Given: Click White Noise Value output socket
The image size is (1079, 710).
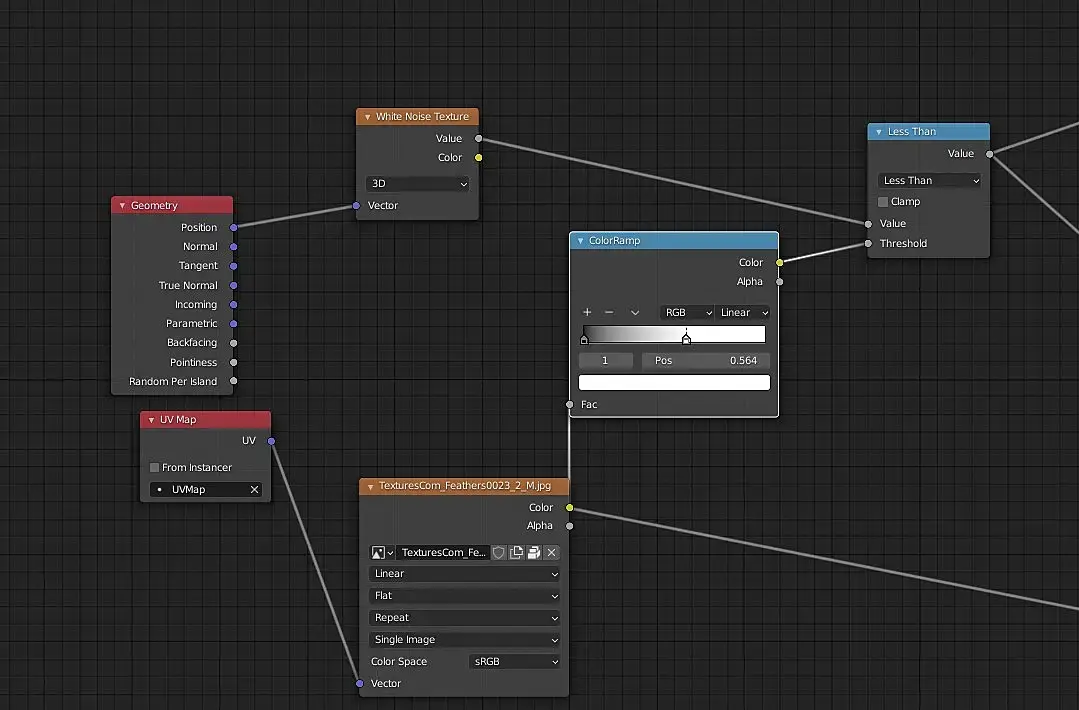Looking at the screenshot, I should (x=479, y=139).
